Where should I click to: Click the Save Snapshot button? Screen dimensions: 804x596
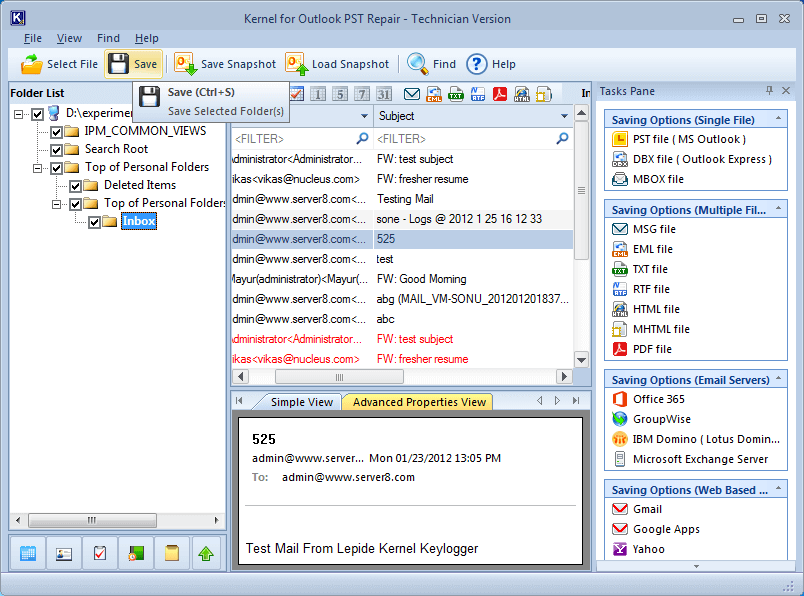pyautogui.click(x=225, y=64)
